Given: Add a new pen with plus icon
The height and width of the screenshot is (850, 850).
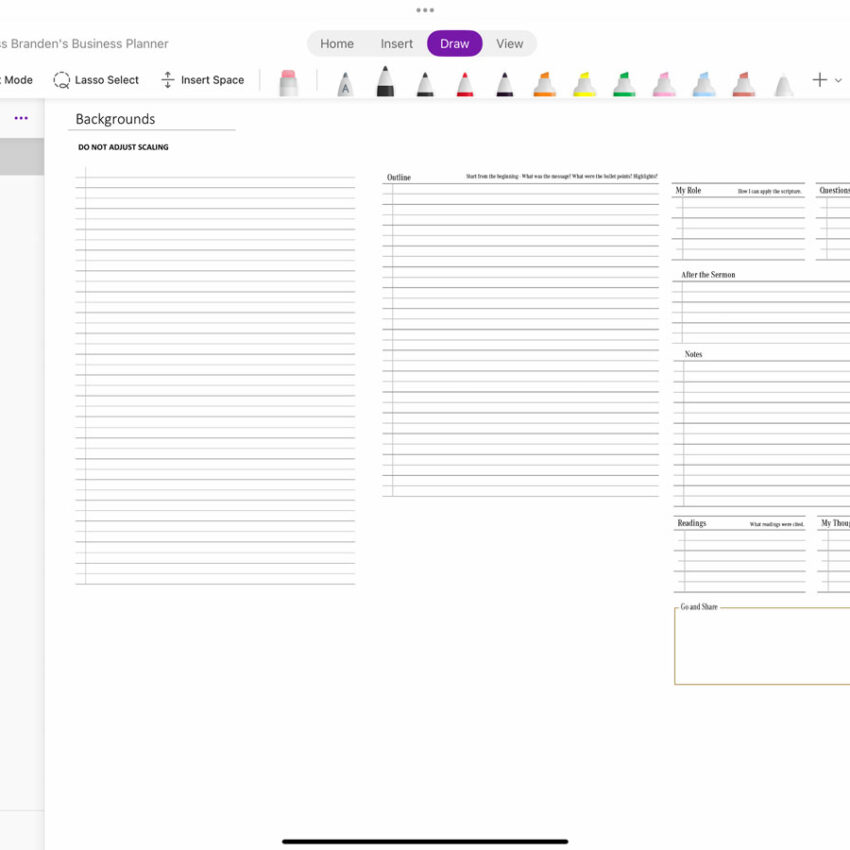Looking at the screenshot, I should click(820, 80).
